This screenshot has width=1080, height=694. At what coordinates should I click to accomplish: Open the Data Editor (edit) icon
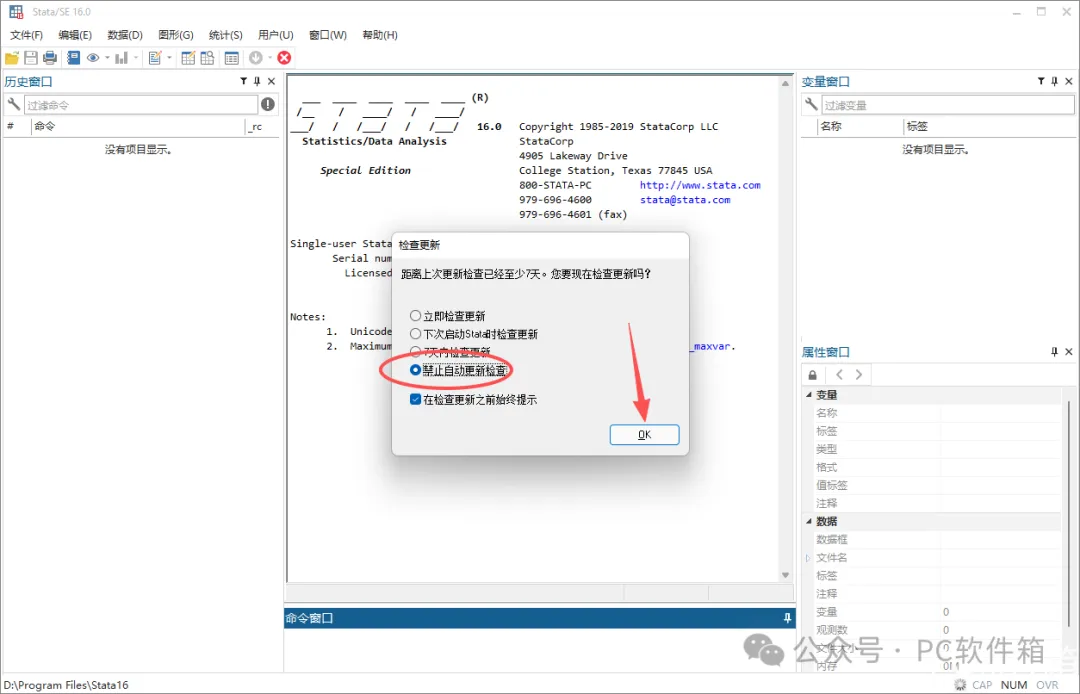[x=188, y=58]
